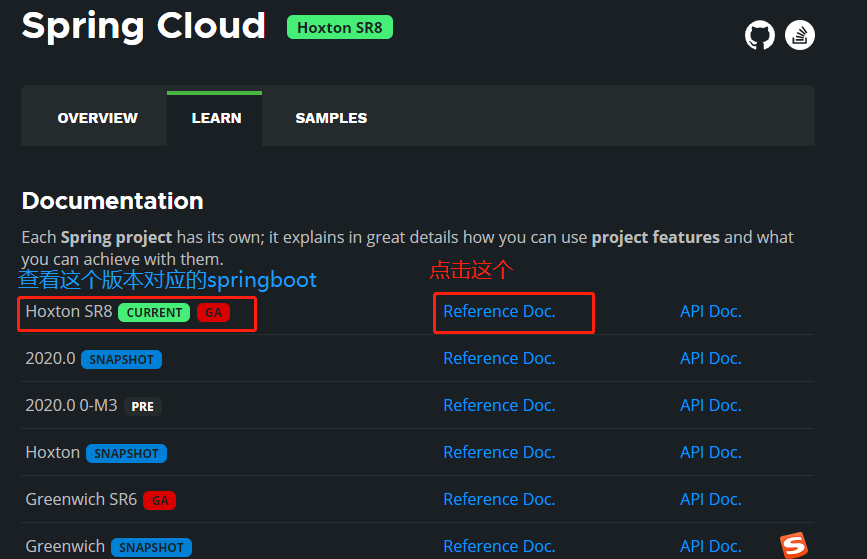This screenshot has width=867, height=559.
Task: Open API Doc. for Hoxton SNAPSHOT
Action: tap(711, 452)
